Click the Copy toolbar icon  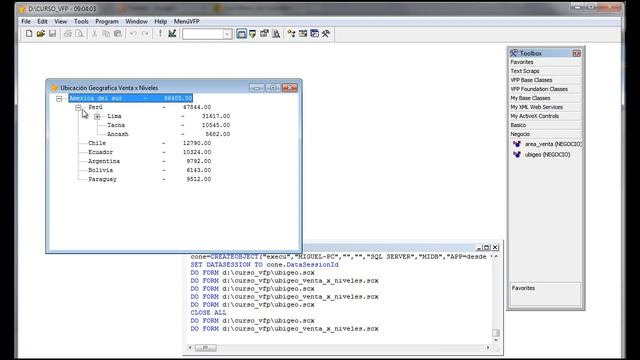pyautogui.click(x=106, y=33)
